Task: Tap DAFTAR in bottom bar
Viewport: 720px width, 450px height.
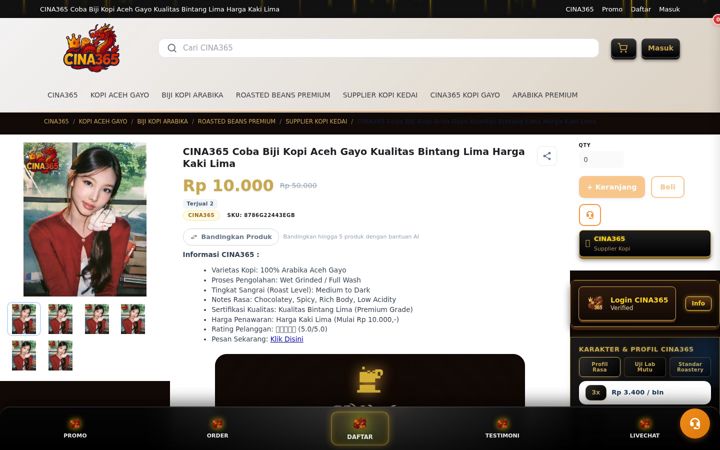Action: click(x=360, y=428)
